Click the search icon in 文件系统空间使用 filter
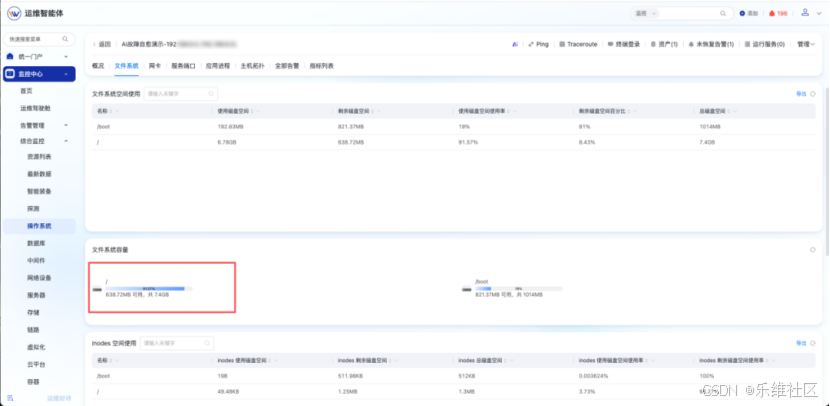This screenshot has width=830, height=406. coord(211,94)
